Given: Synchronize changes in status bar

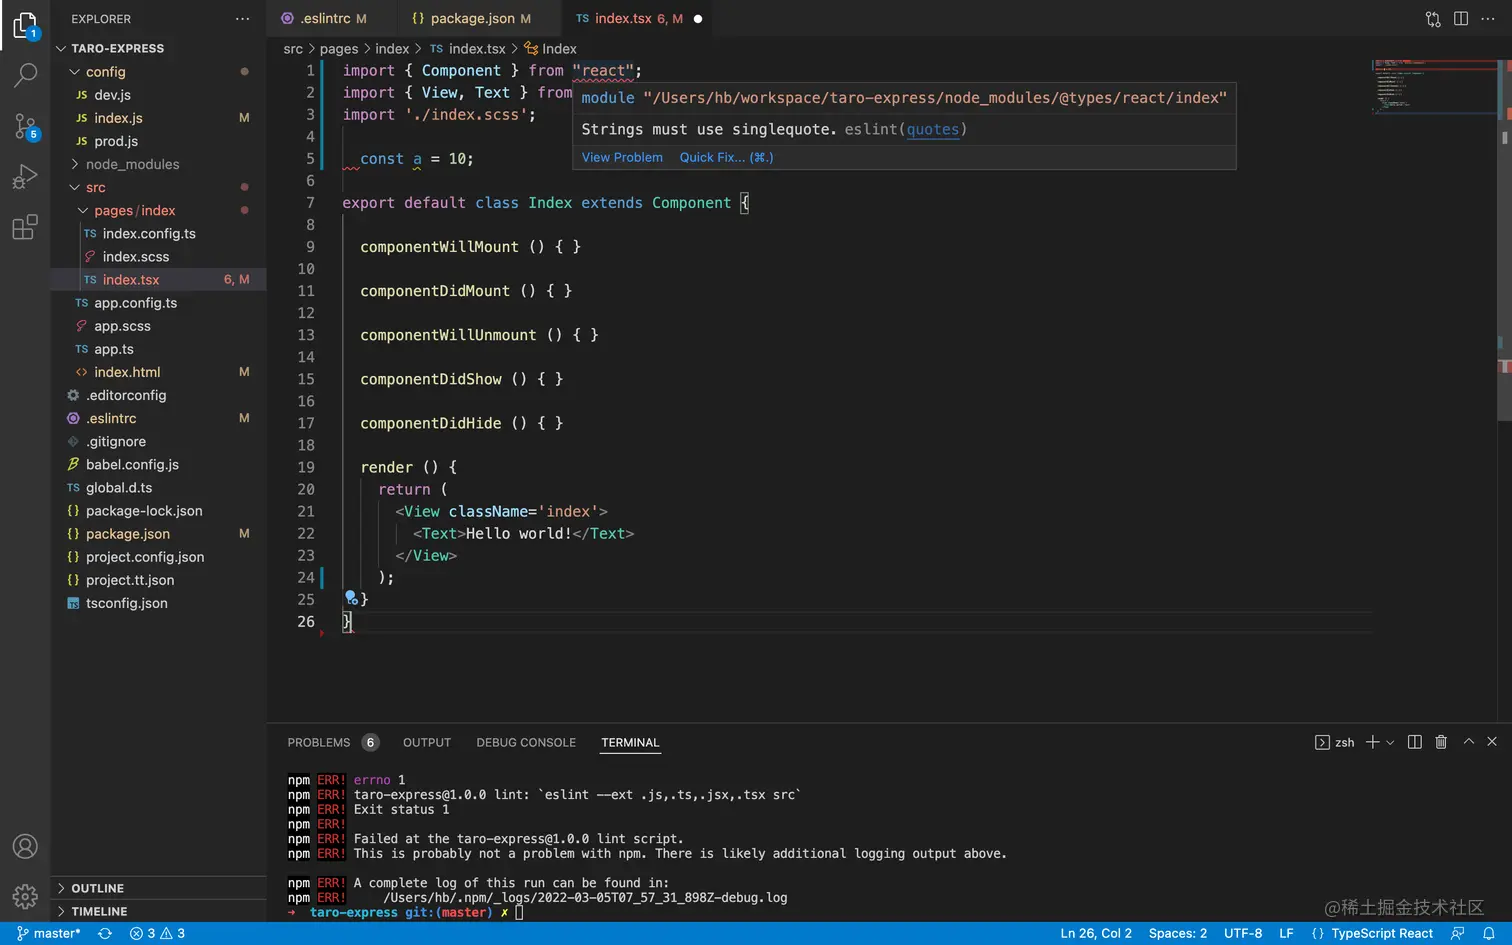Looking at the screenshot, I should pyautogui.click(x=105, y=933).
